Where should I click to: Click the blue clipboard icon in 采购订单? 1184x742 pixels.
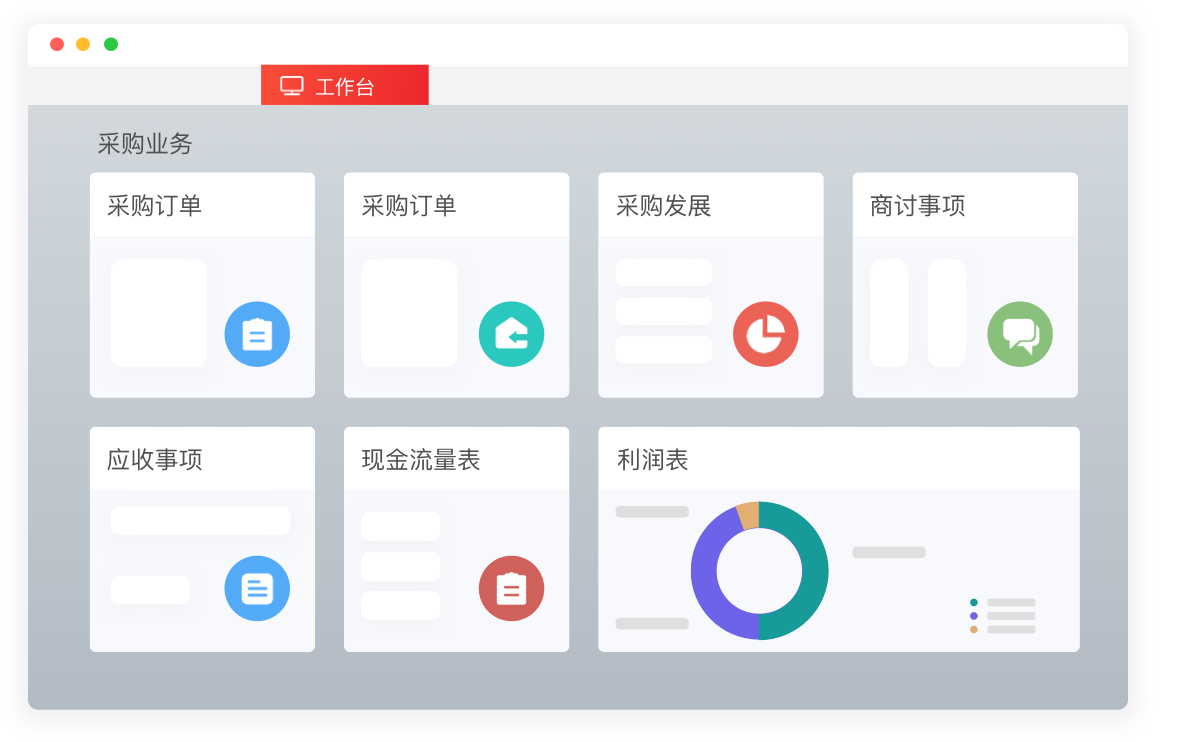tap(257, 334)
